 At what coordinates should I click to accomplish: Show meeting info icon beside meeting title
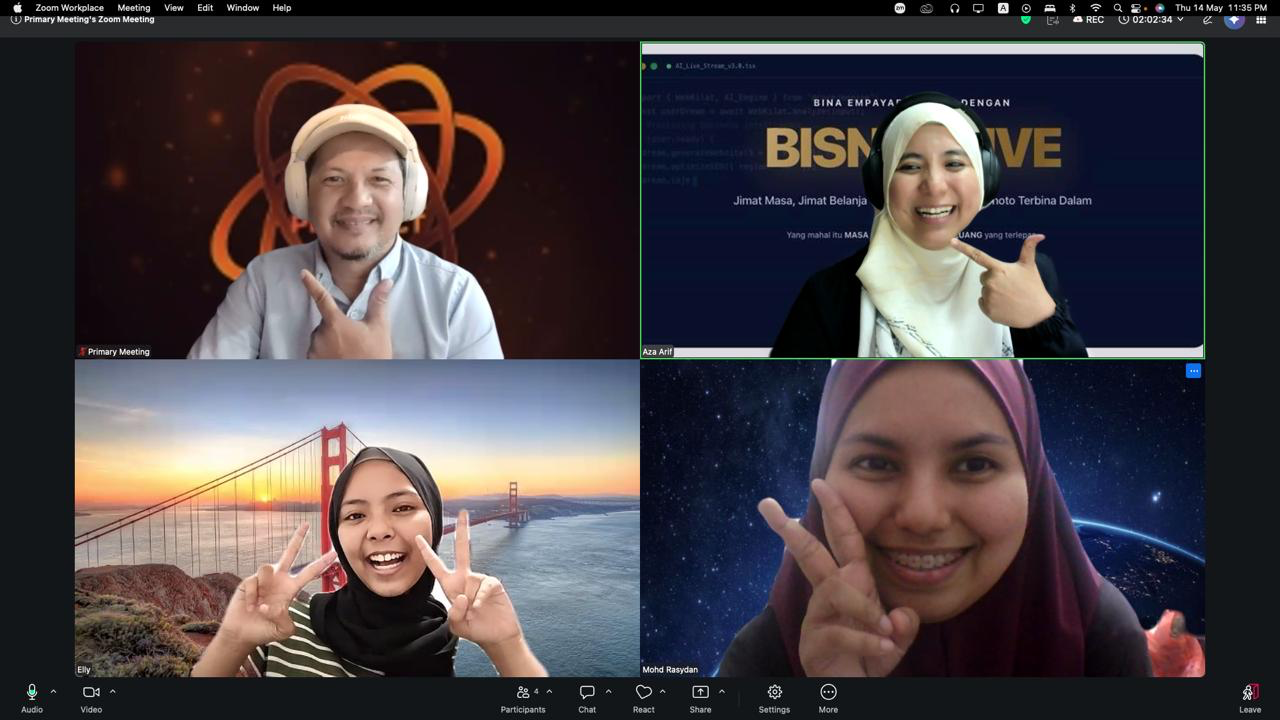click(x=16, y=19)
